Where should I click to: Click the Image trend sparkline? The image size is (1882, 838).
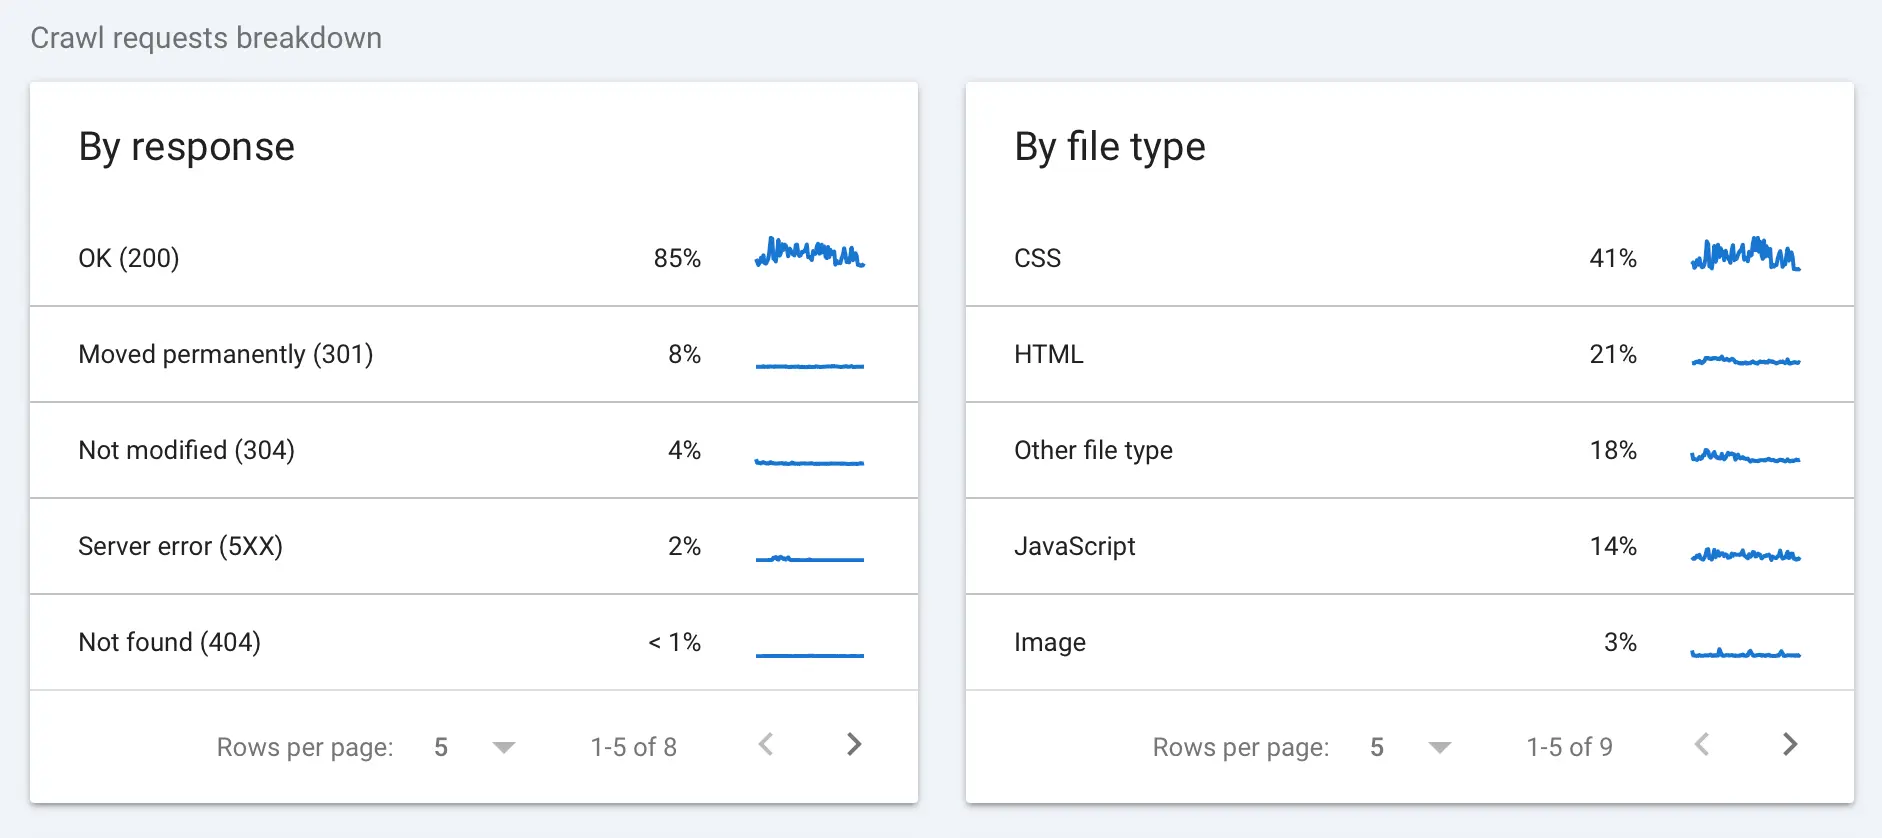[x=1745, y=653]
